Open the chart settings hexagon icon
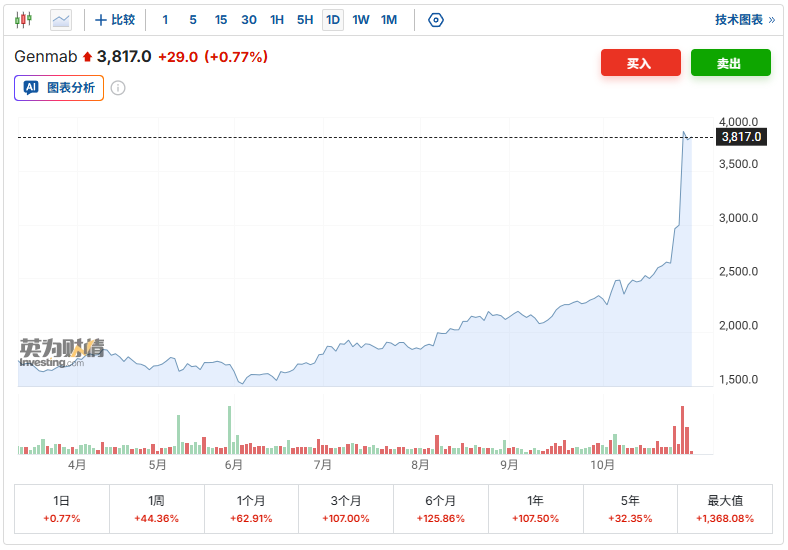The image size is (788, 550). click(436, 20)
